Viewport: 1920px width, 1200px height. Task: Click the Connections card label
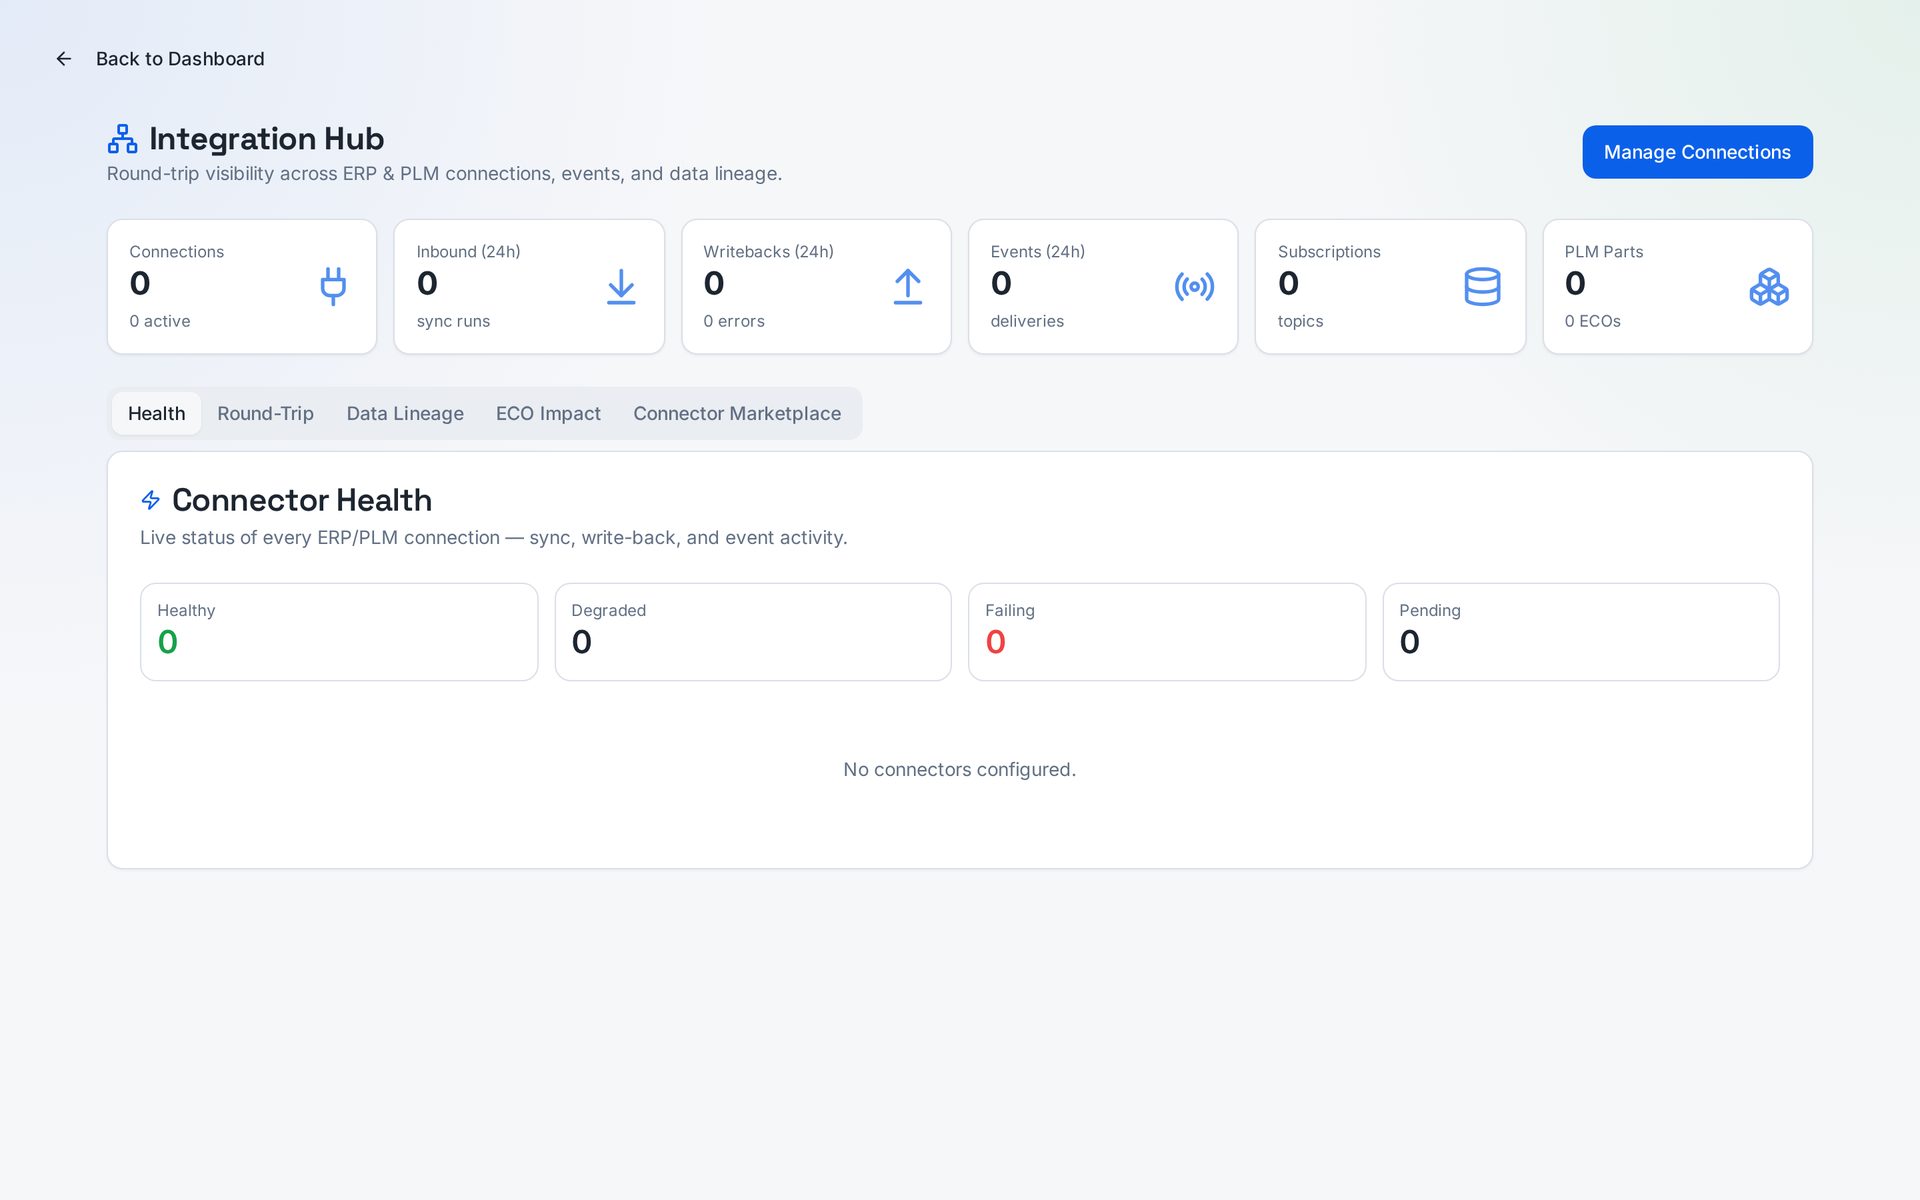[176, 252]
